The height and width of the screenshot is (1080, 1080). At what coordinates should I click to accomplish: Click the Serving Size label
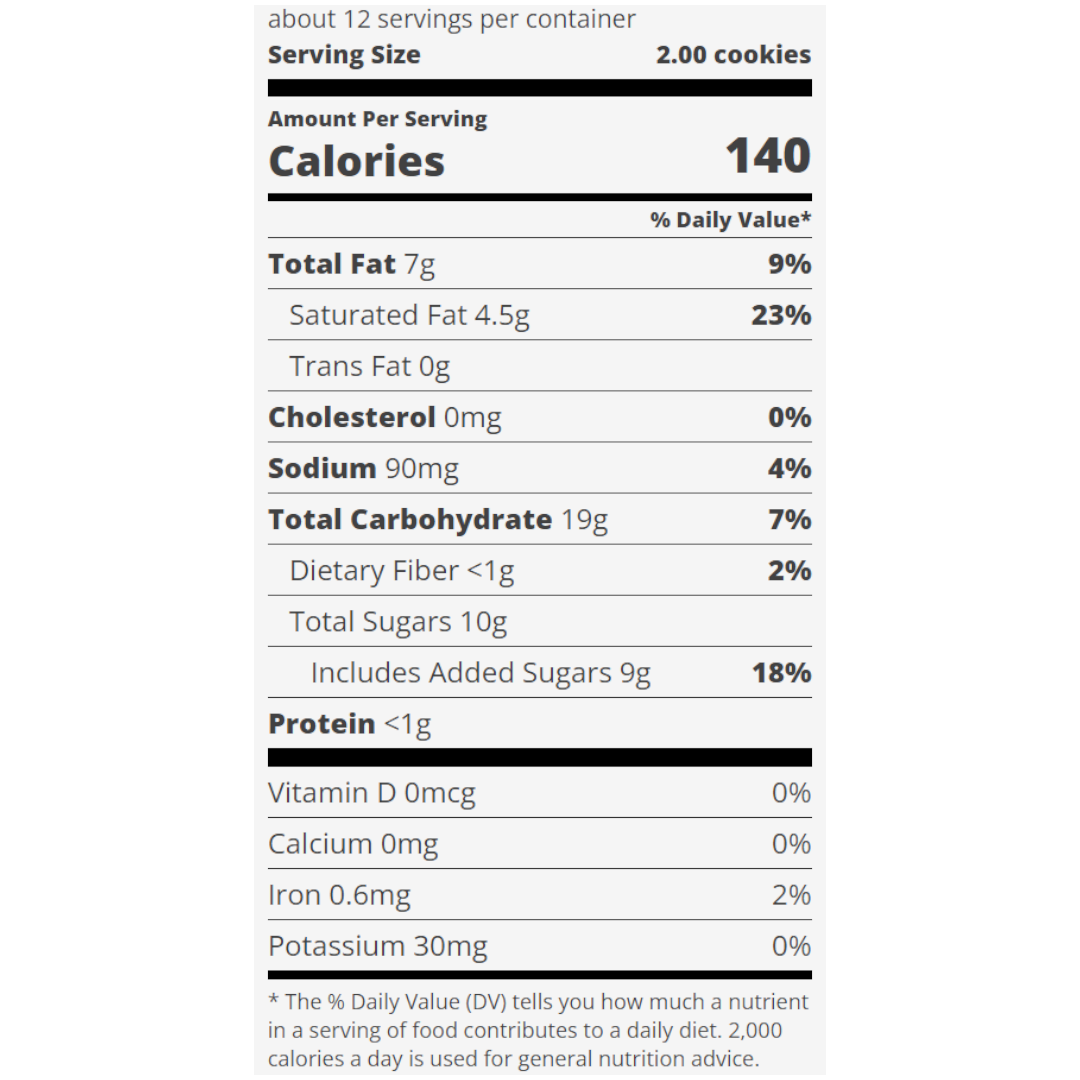click(x=344, y=55)
